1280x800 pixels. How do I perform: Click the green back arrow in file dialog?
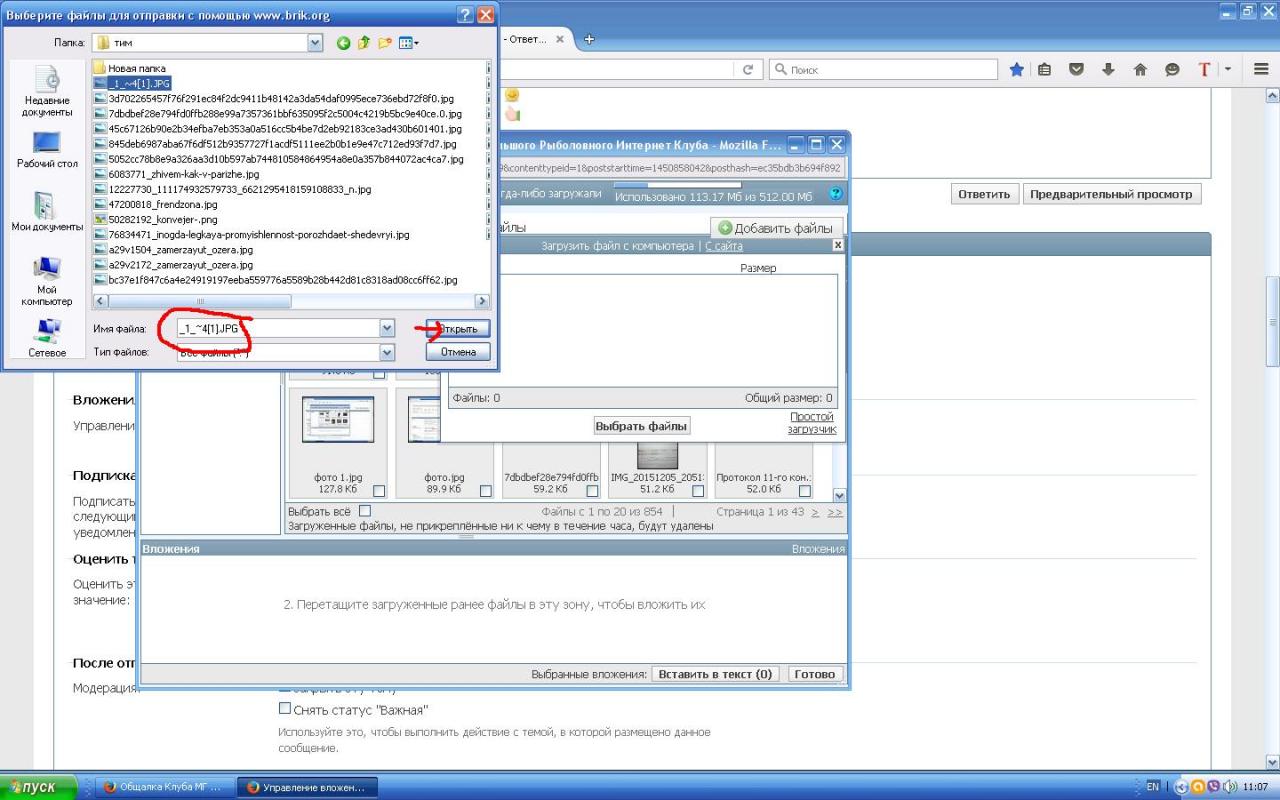click(343, 43)
